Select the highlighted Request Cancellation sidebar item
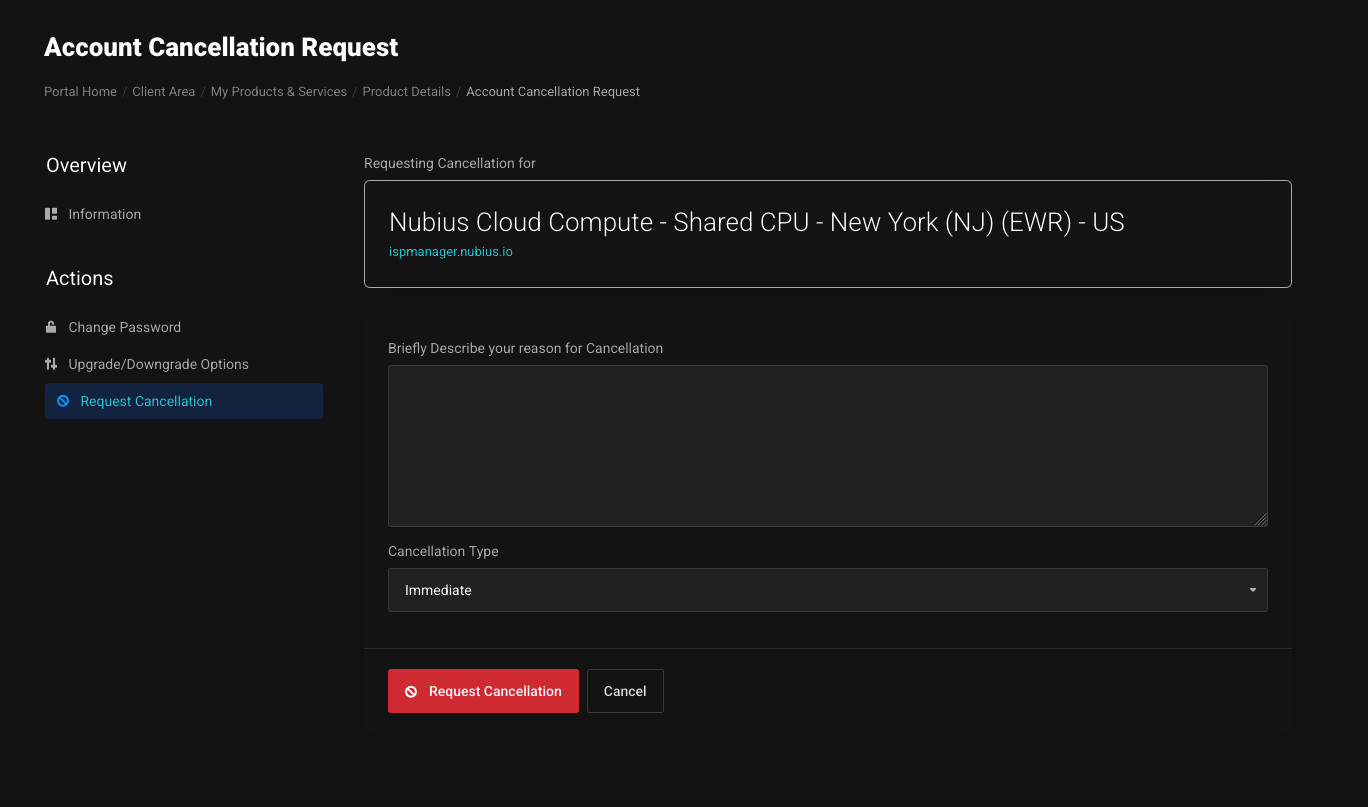Image resolution: width=1368 pixels, height=807 pixels. [x=146, y=401]
